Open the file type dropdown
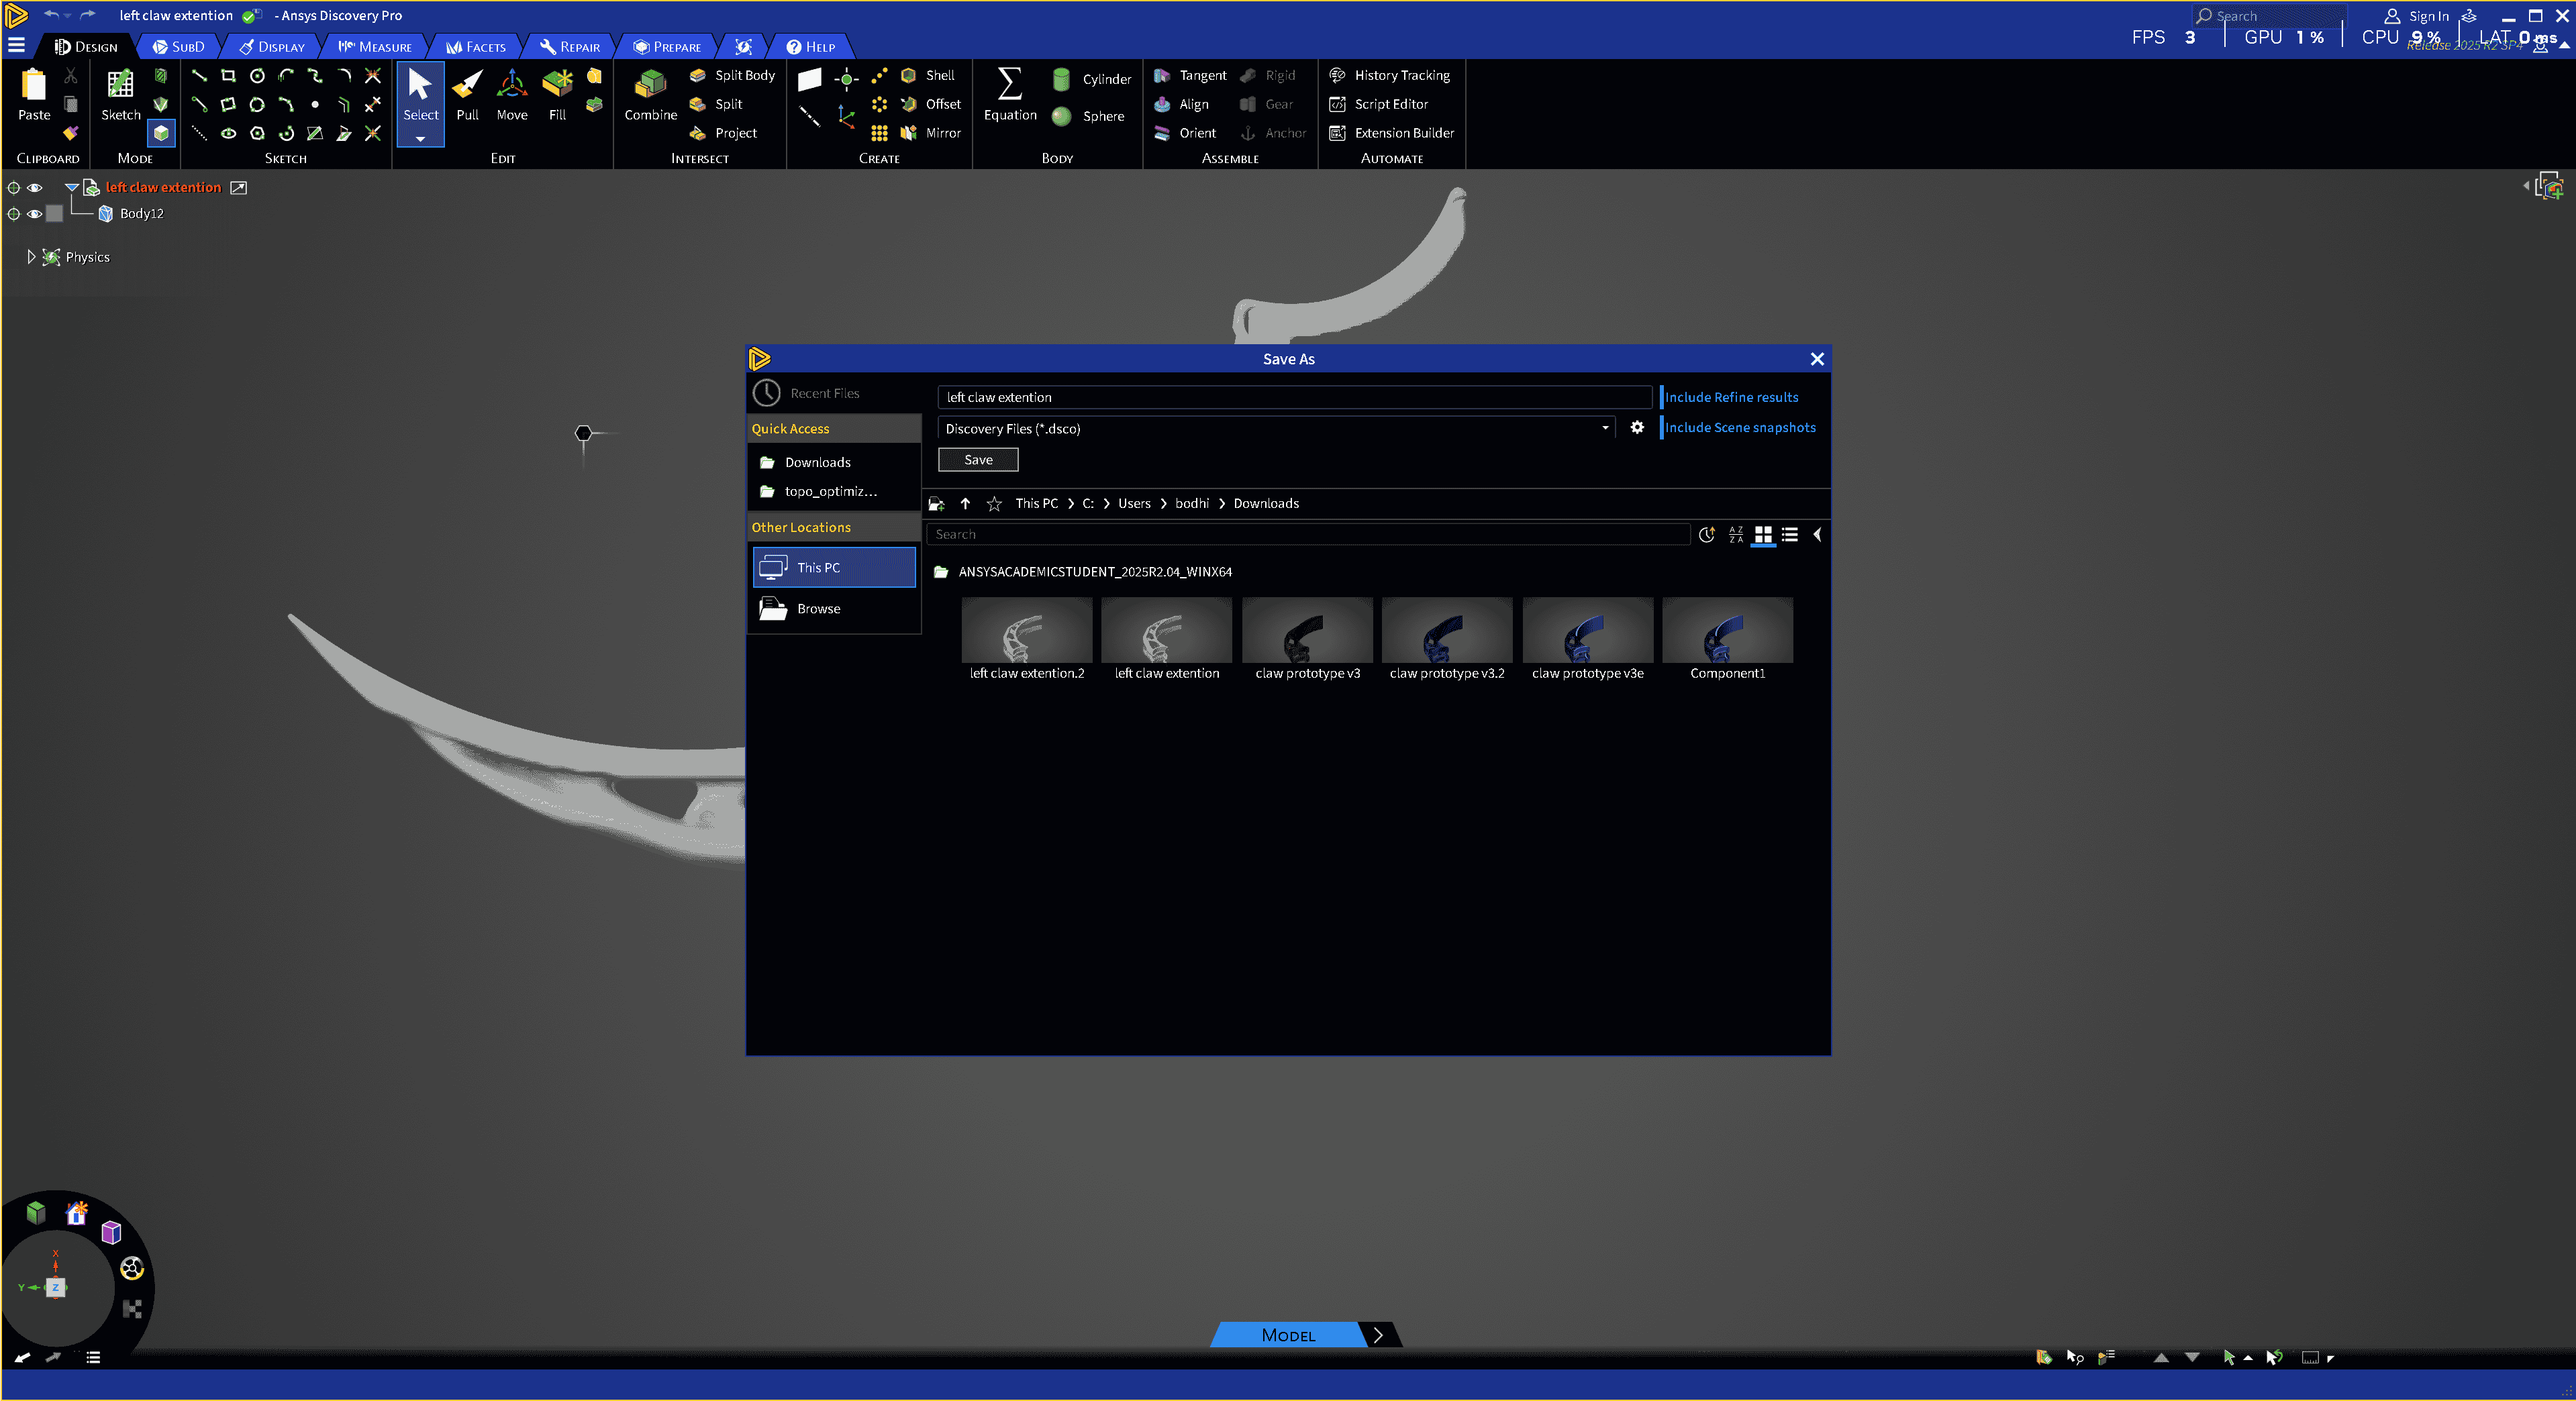This screenshot has width=2576, height=1401. pyautogui.click(x=1605, y=428)
